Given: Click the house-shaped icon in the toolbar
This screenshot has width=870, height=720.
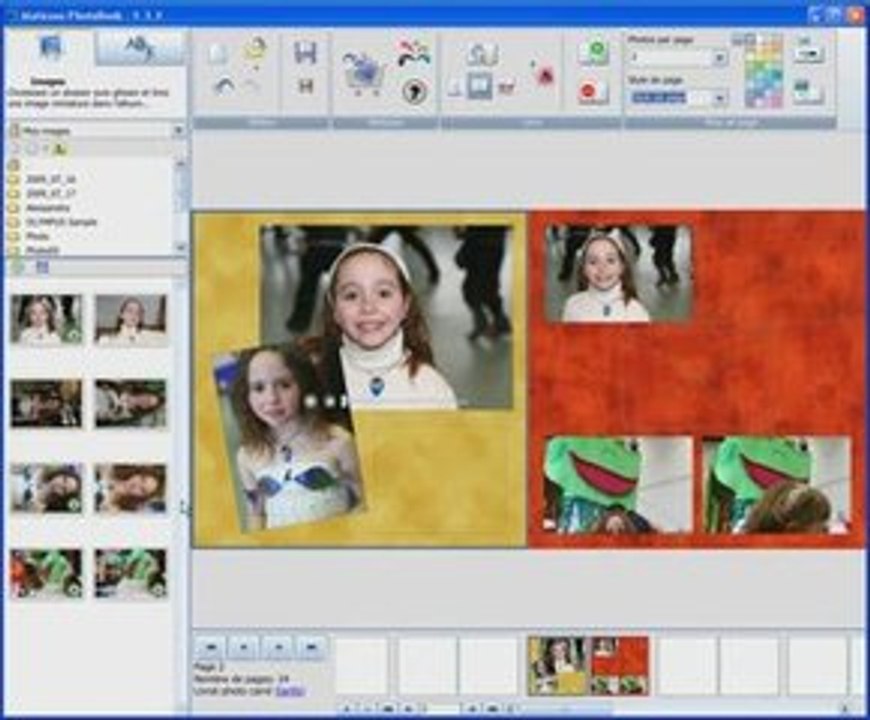Looking at the screenshot, I should (x=482, y=54).
